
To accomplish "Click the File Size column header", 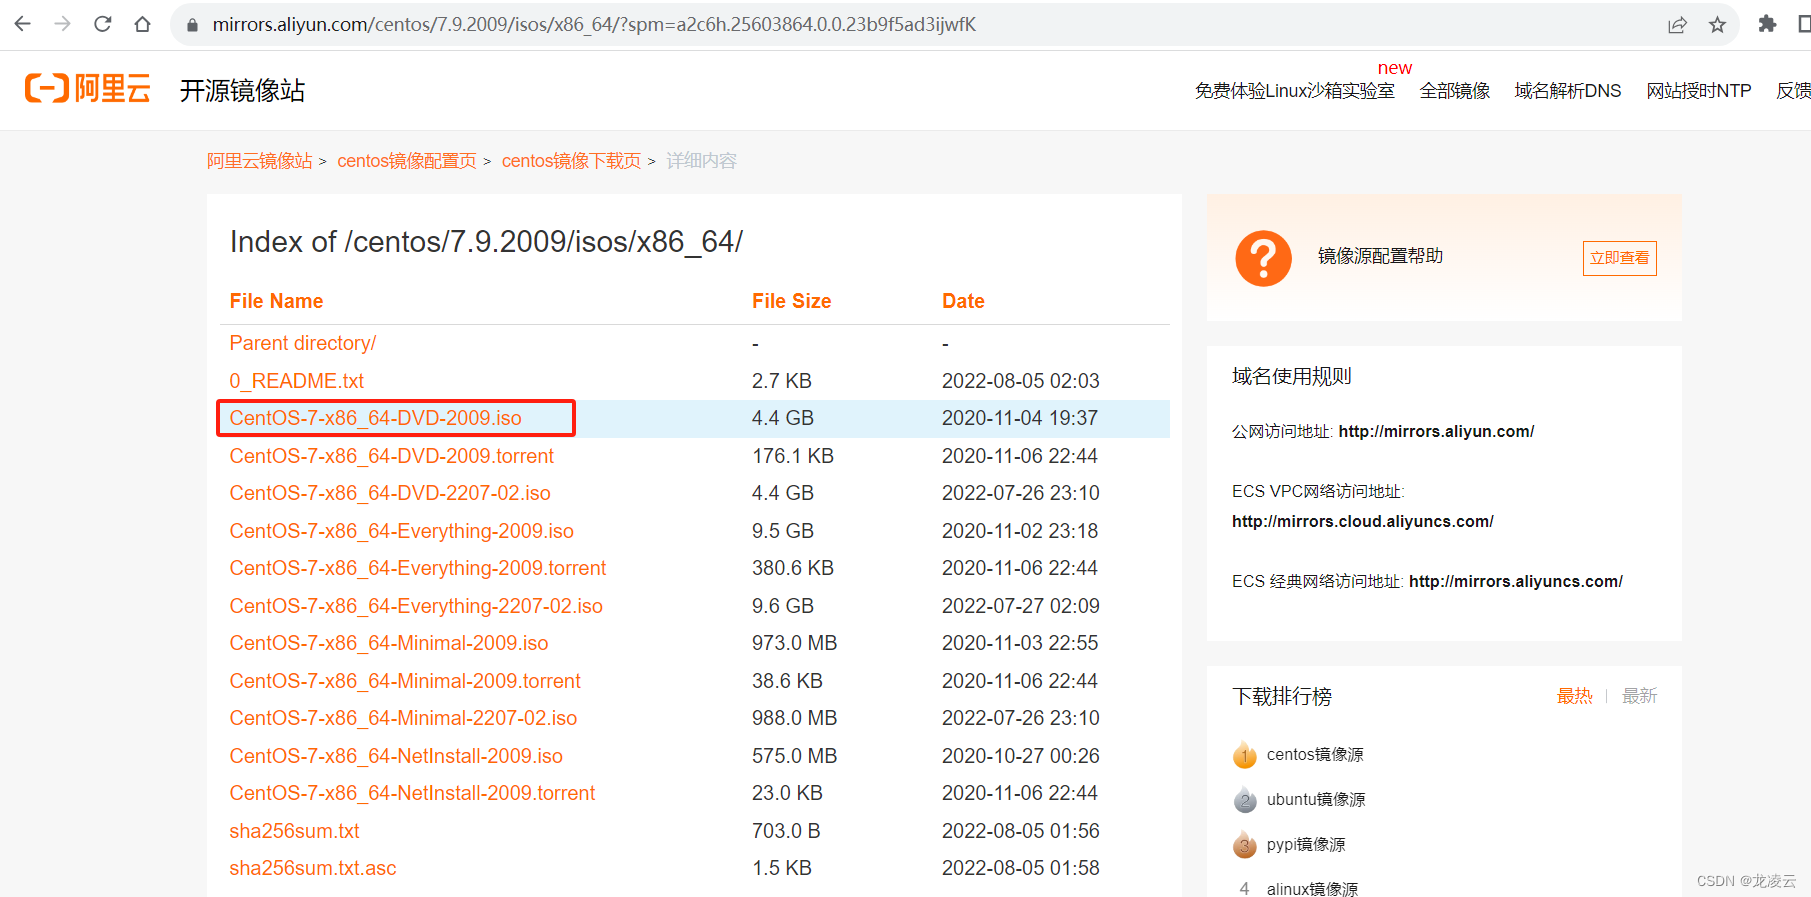I will [792, 301].
